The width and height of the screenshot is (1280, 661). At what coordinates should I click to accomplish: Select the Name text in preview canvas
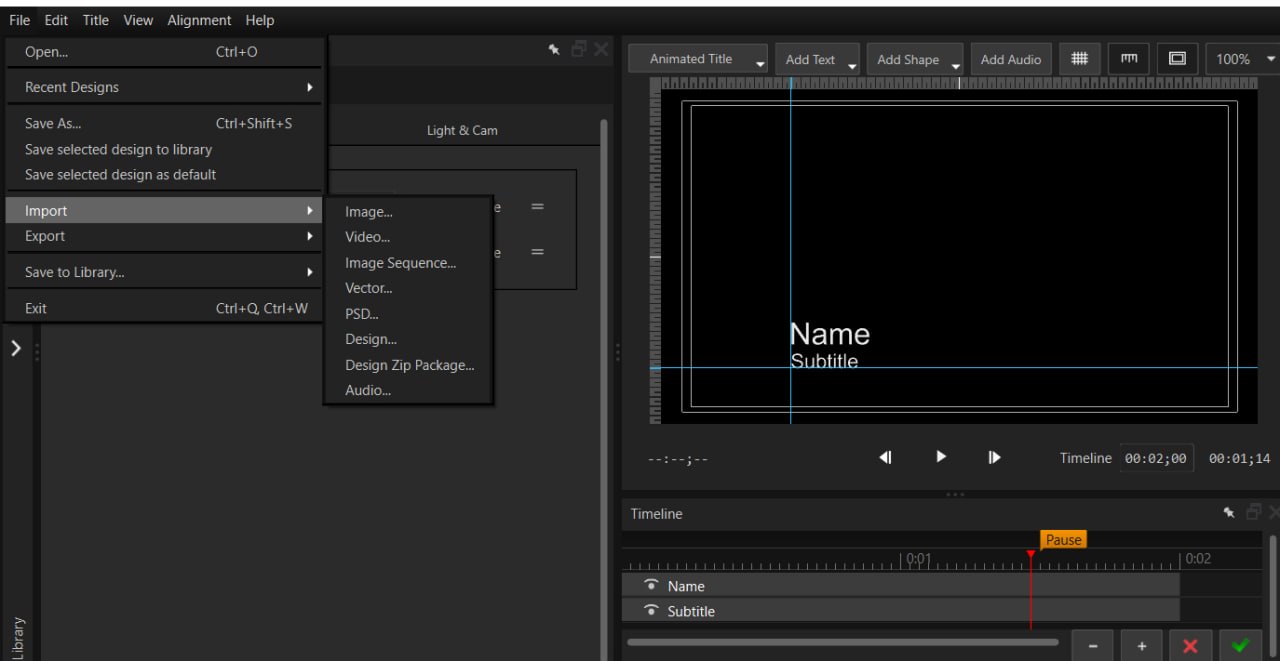829,334
